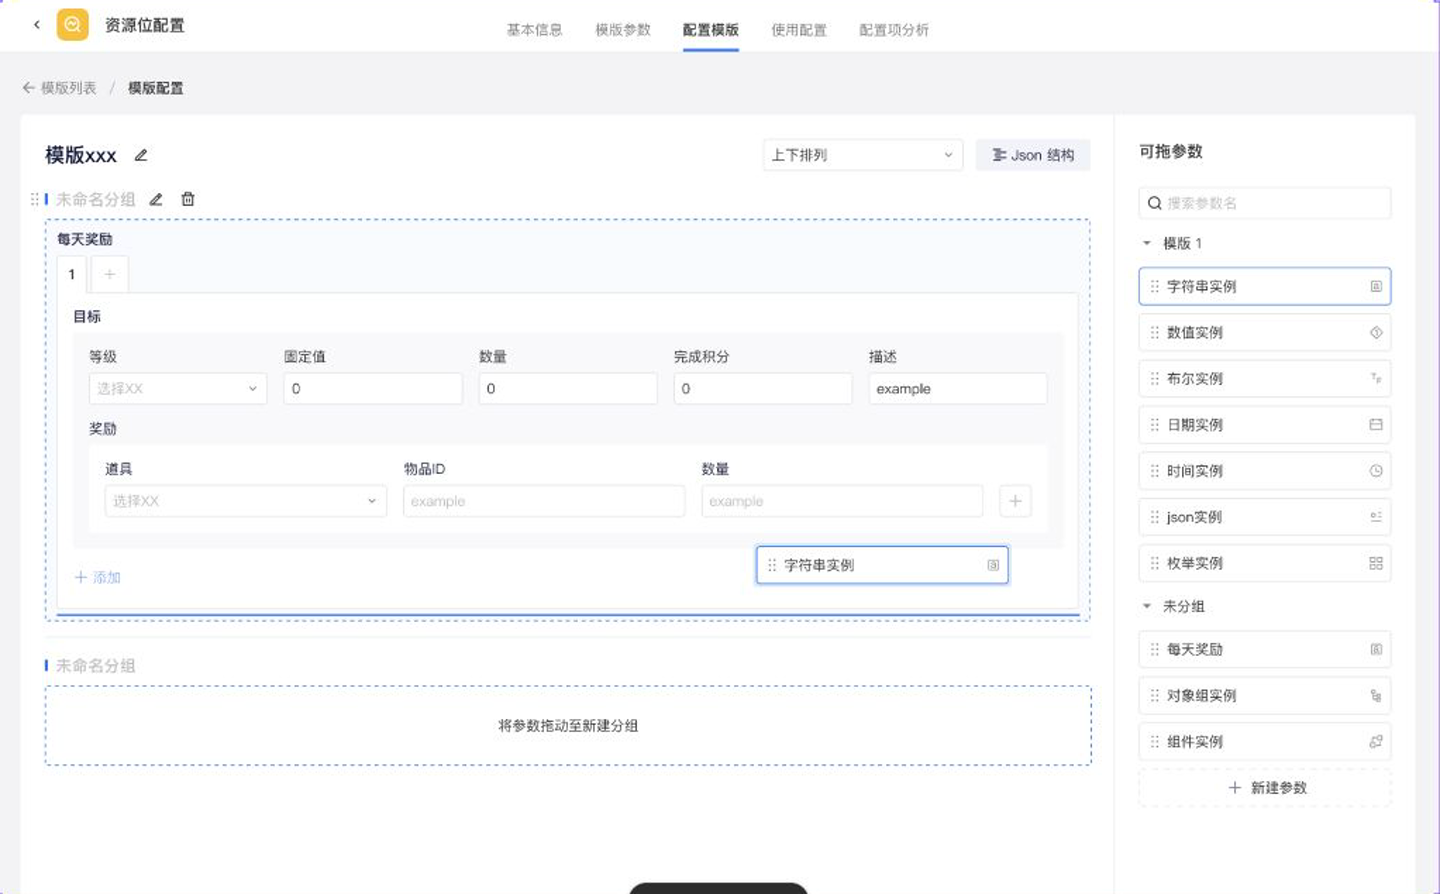Click the yellow 资源位配置 app logo
1440x894 pixels.
click(x=72, y=25)
